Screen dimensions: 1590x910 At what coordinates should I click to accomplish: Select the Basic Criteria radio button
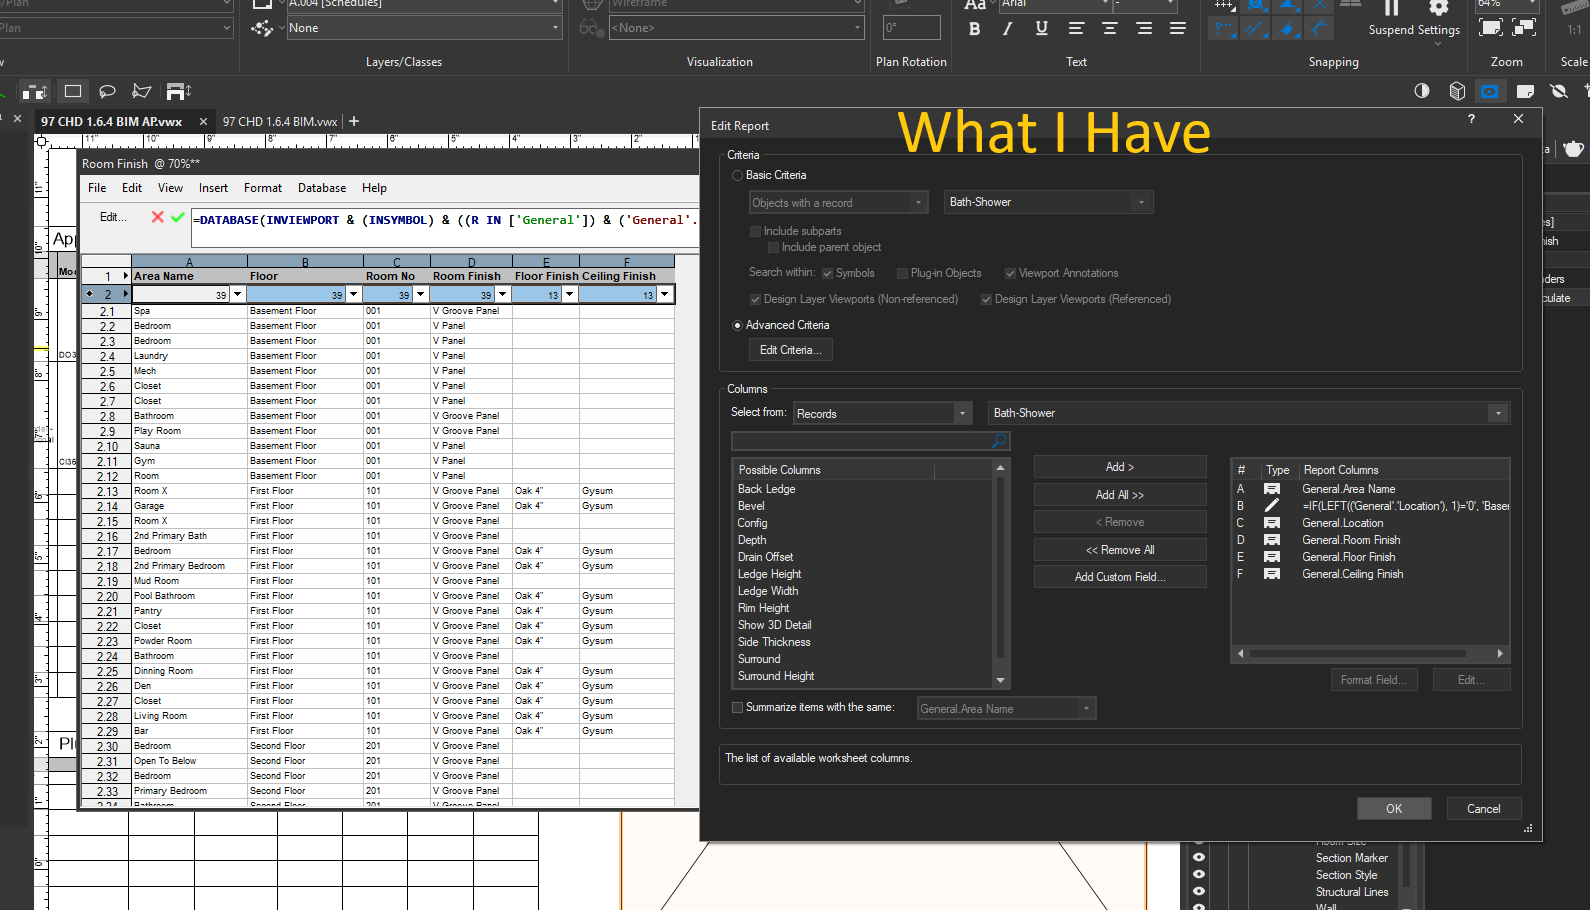(x=738, y=176)
